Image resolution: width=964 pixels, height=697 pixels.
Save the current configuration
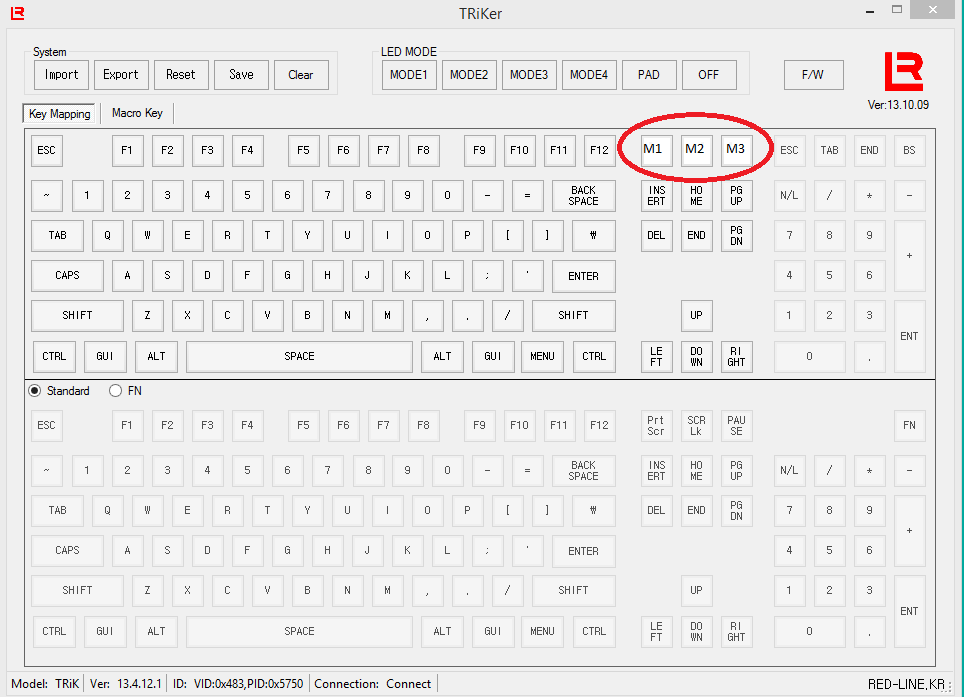tap(240, 74)
